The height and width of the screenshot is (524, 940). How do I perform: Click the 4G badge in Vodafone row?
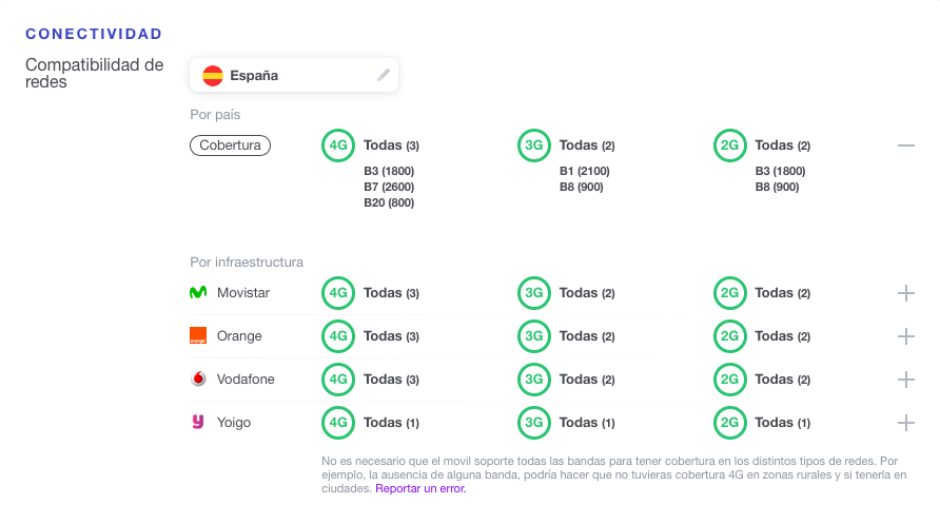pyautogui.click(x=338, y=379)
